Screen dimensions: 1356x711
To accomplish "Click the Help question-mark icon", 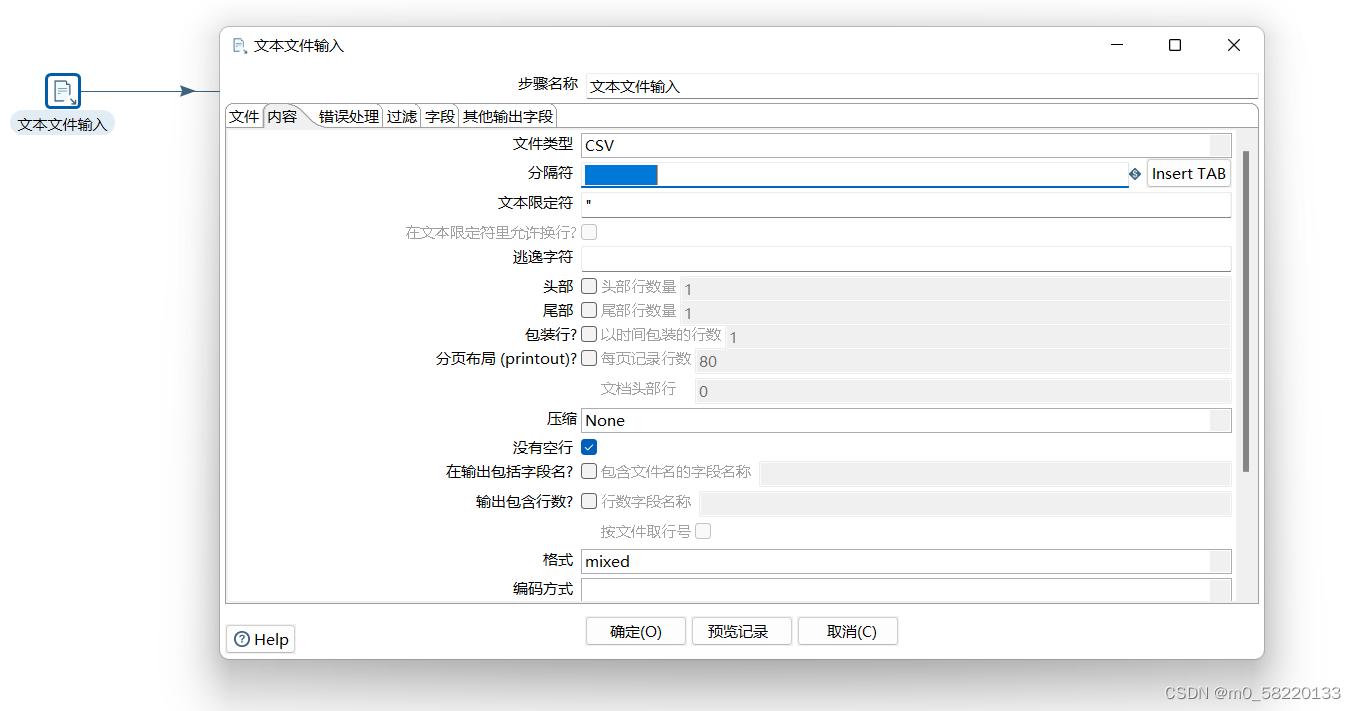I will coord(243,639).
